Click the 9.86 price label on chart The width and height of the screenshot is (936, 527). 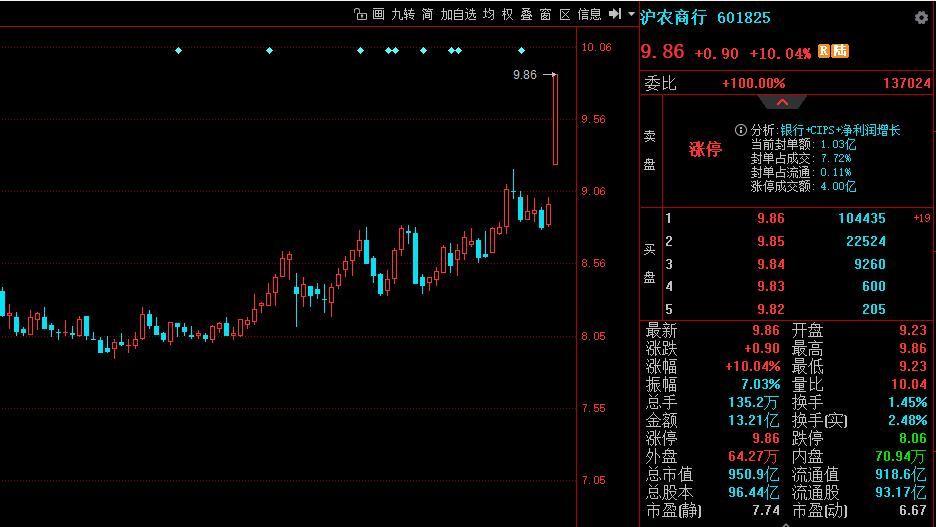[525, 75]
